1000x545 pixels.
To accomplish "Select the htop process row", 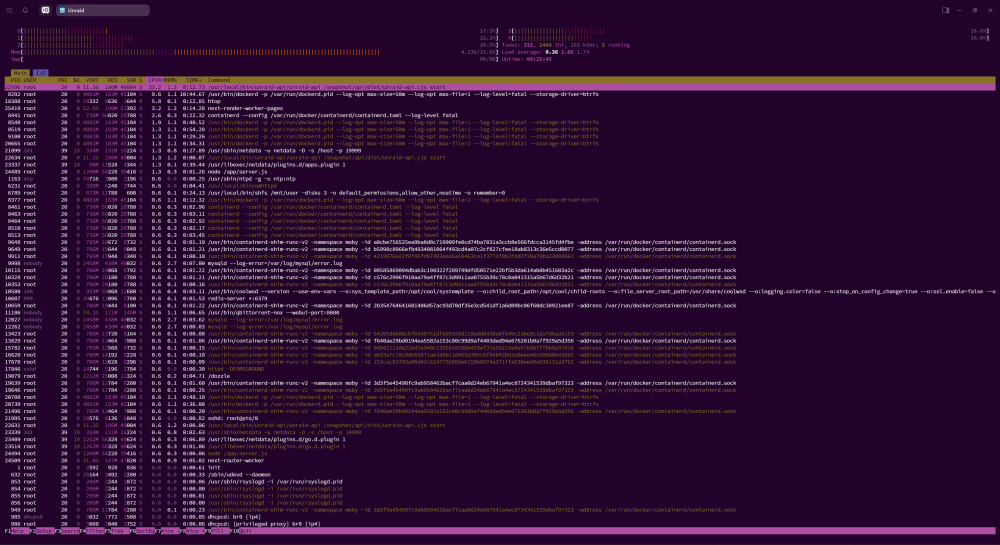I will pos(500,101).
